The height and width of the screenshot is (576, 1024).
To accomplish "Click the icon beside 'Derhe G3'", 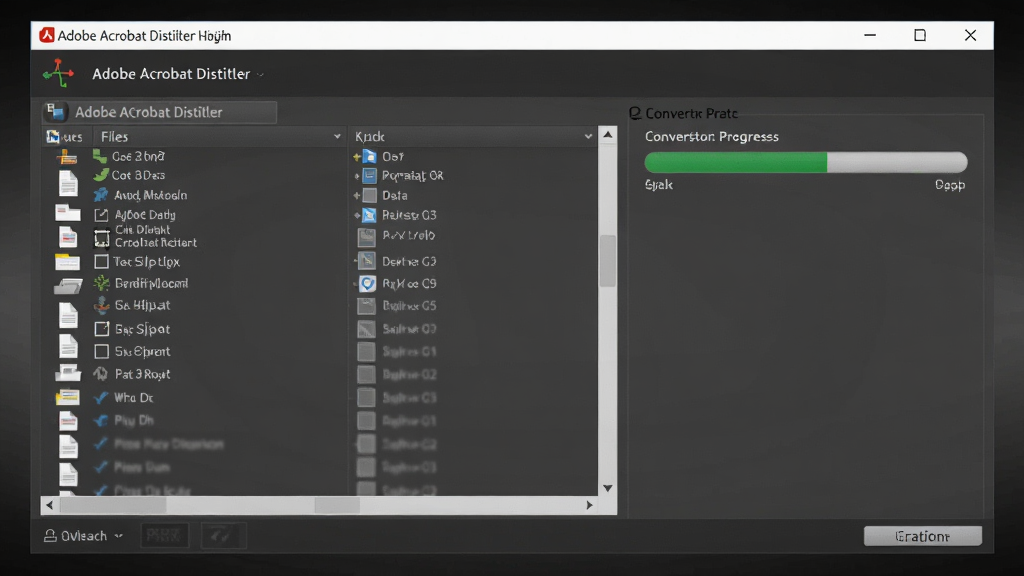I will tap(367, 261).
